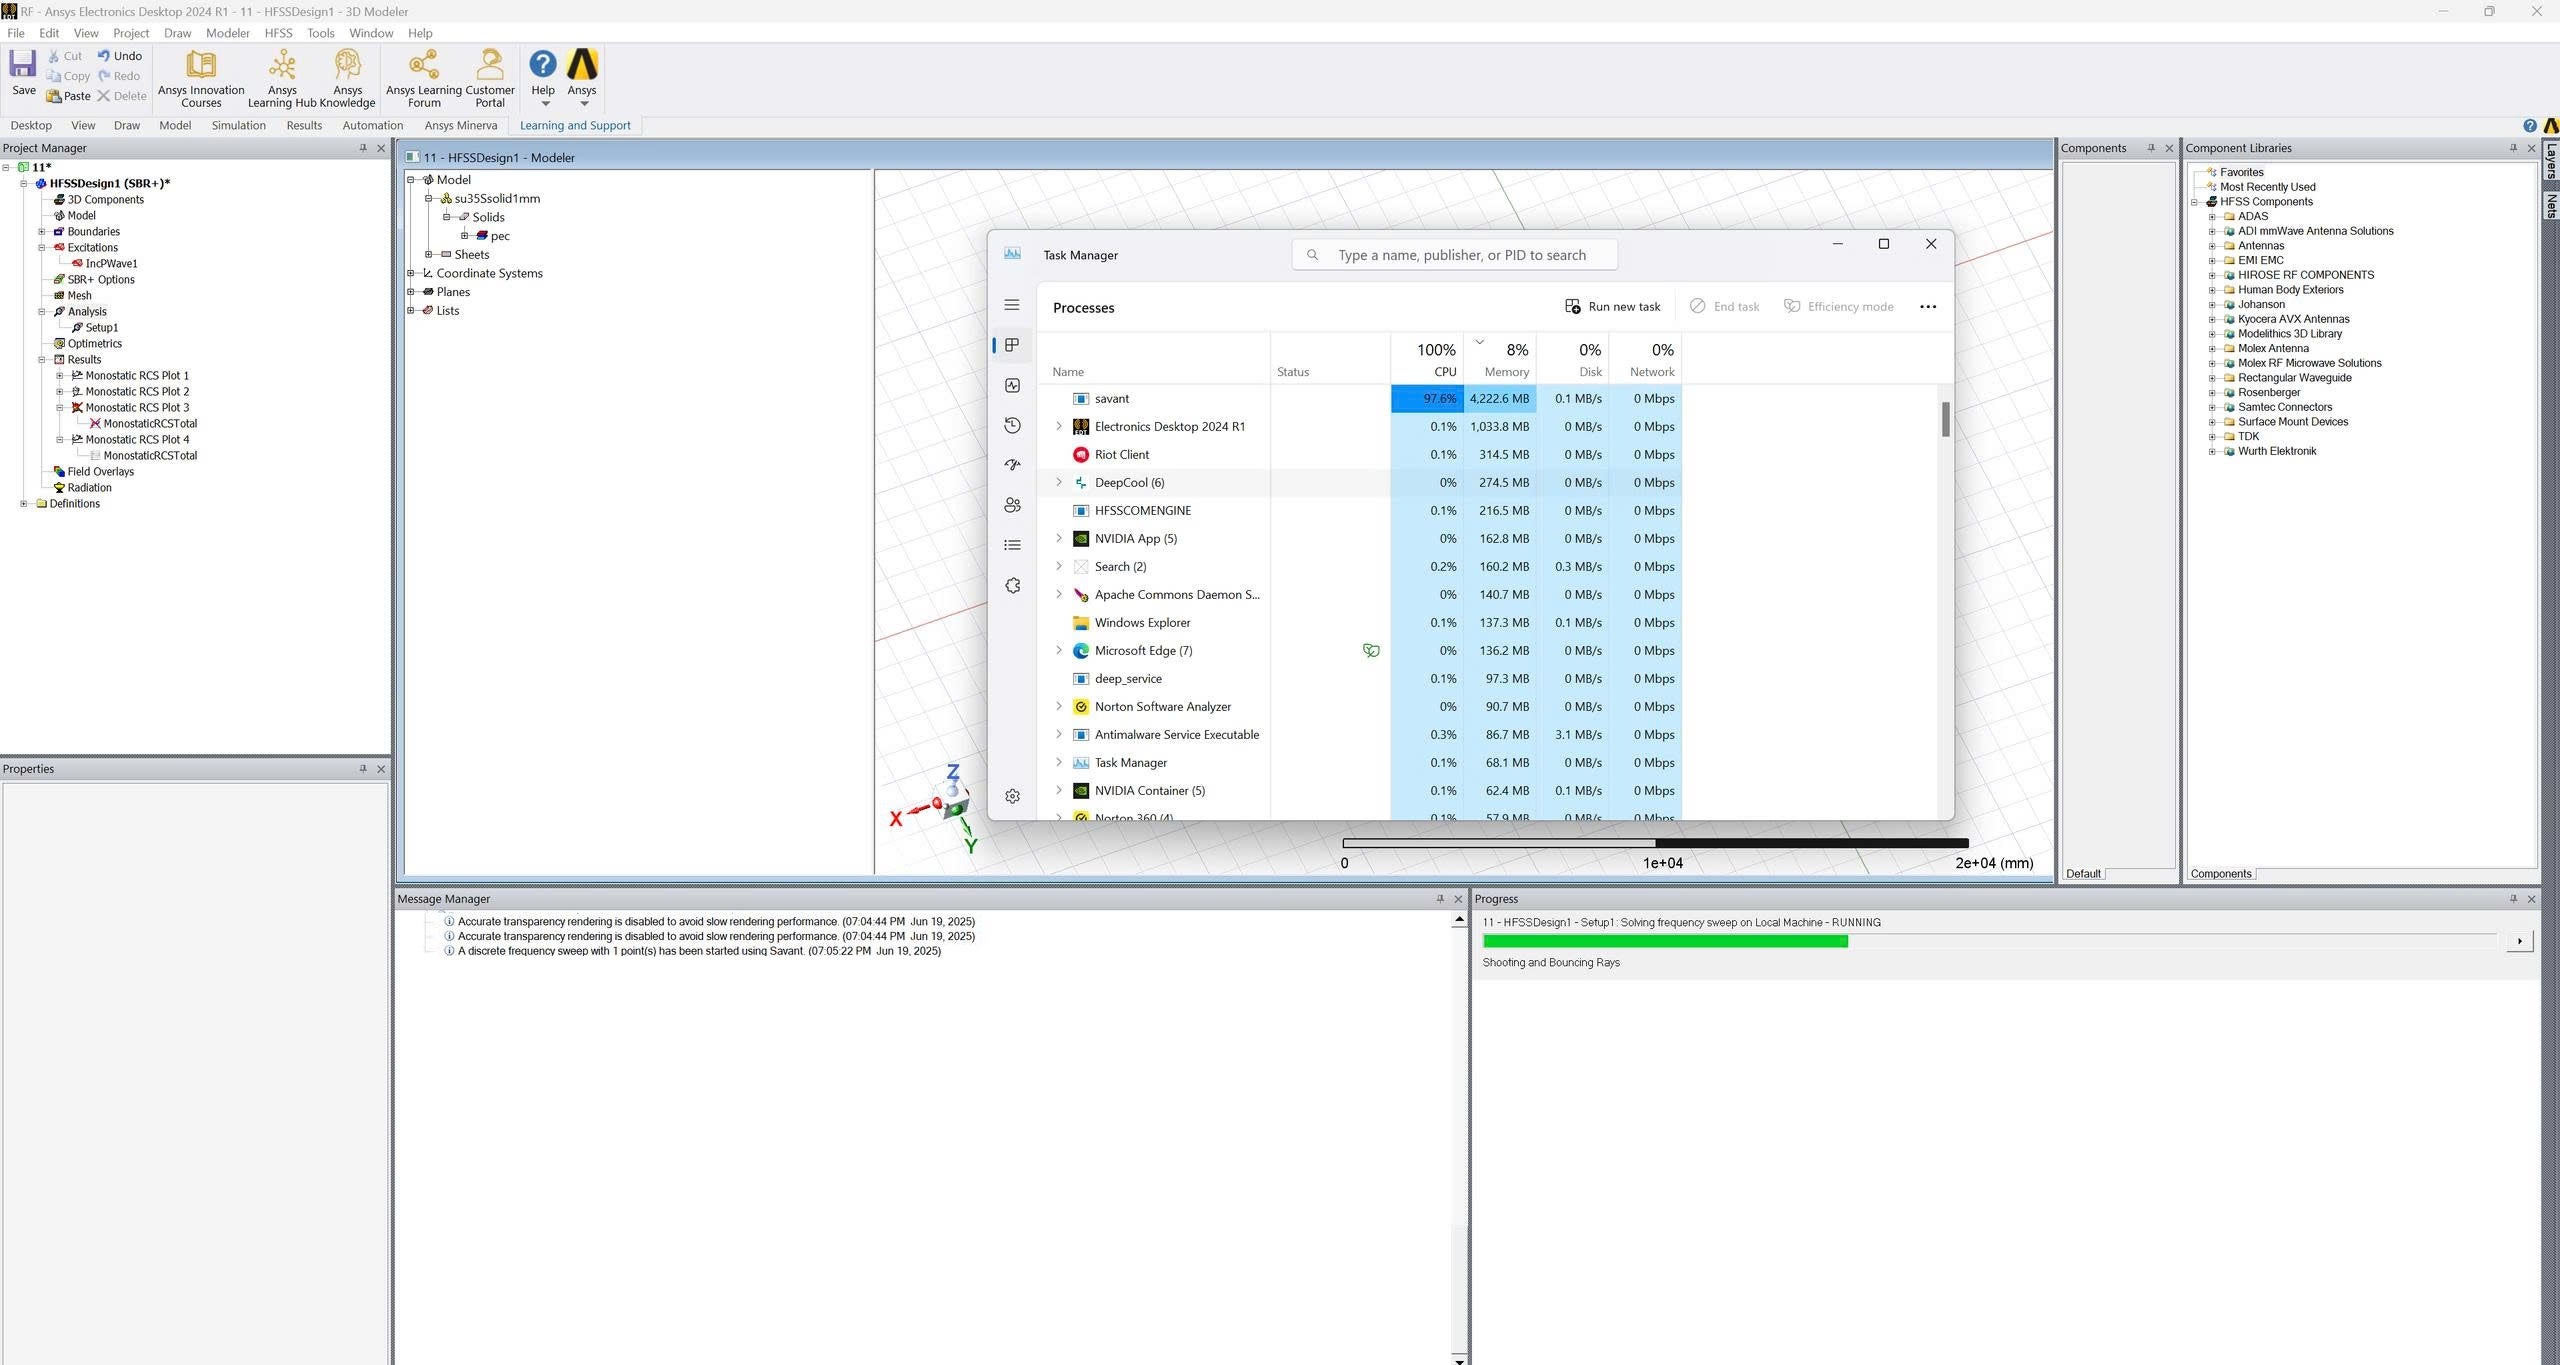Open Help ribbon dropdown arrow
Image resolution: width=2560 pixels, height=1365 pixels.
pyautogui.click(x=545, y=104)
